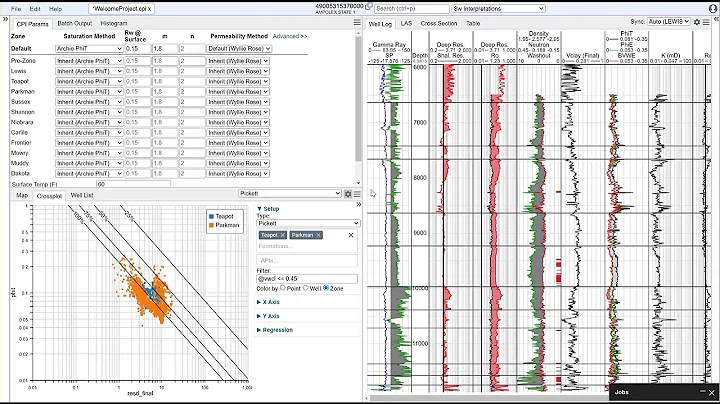Collapse the crossplot setup pane double-chevron

pyautogui.click(x=358, y=204)
